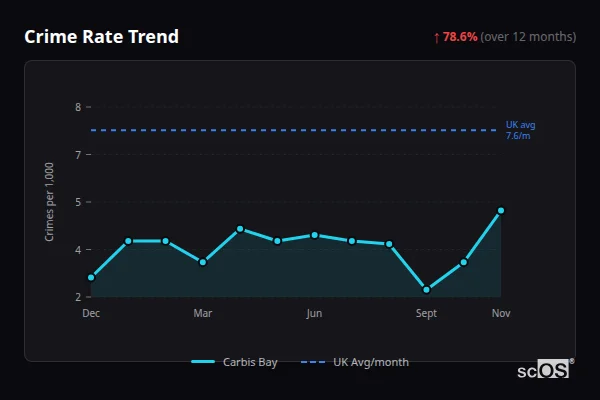Toggle the UK Avg/month legend entry
This screenshot has width=600, height=400.
[x=355, y=362]
